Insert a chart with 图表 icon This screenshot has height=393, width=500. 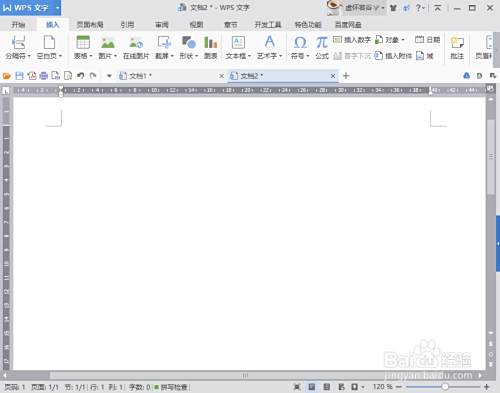(210, 42)
